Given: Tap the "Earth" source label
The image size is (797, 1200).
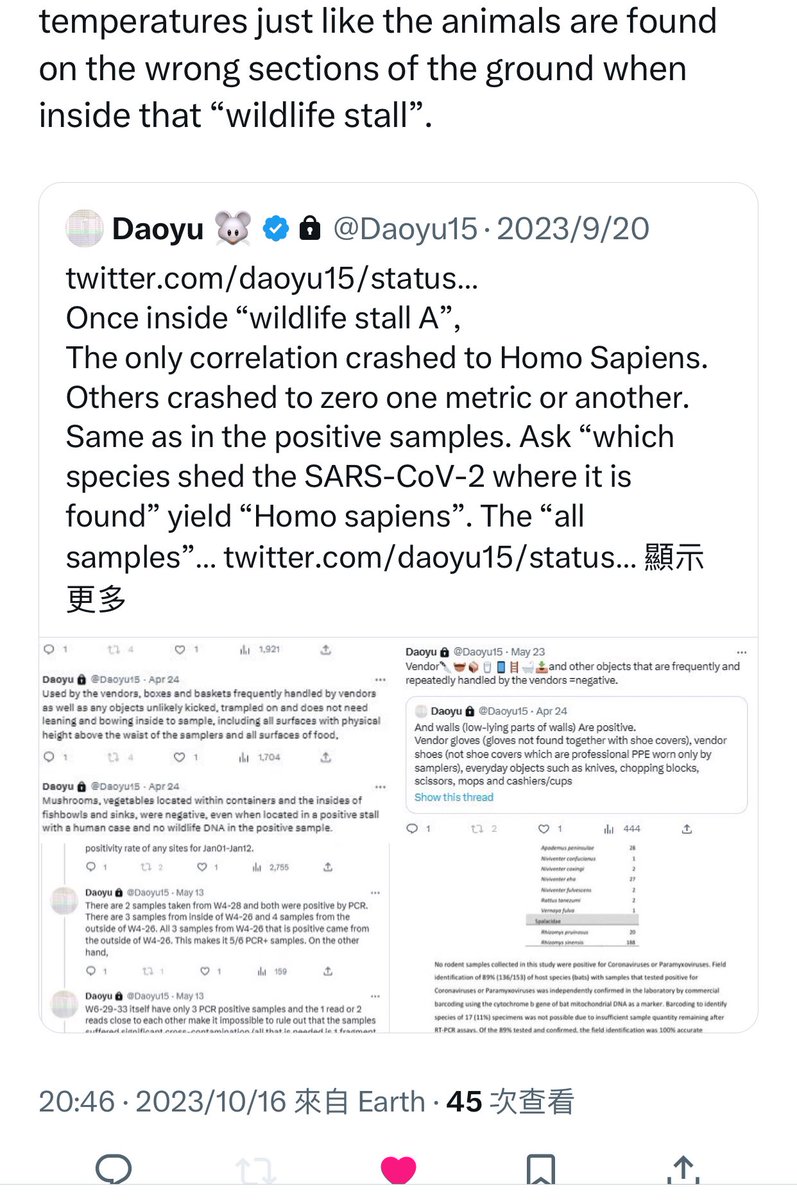Looking at the screenshot, I should click(391, 1101).
